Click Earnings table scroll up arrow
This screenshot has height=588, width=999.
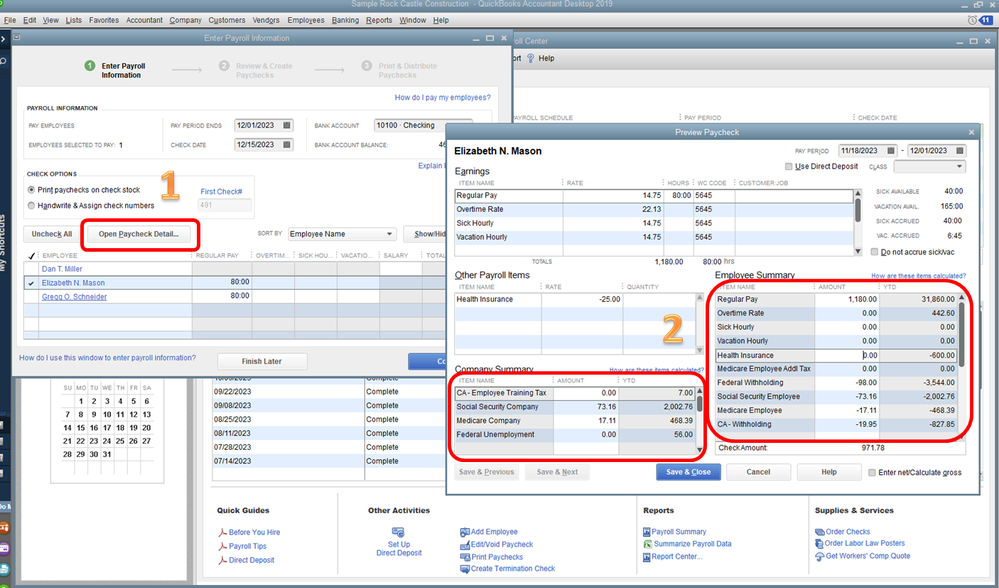[x=858, y=194]
